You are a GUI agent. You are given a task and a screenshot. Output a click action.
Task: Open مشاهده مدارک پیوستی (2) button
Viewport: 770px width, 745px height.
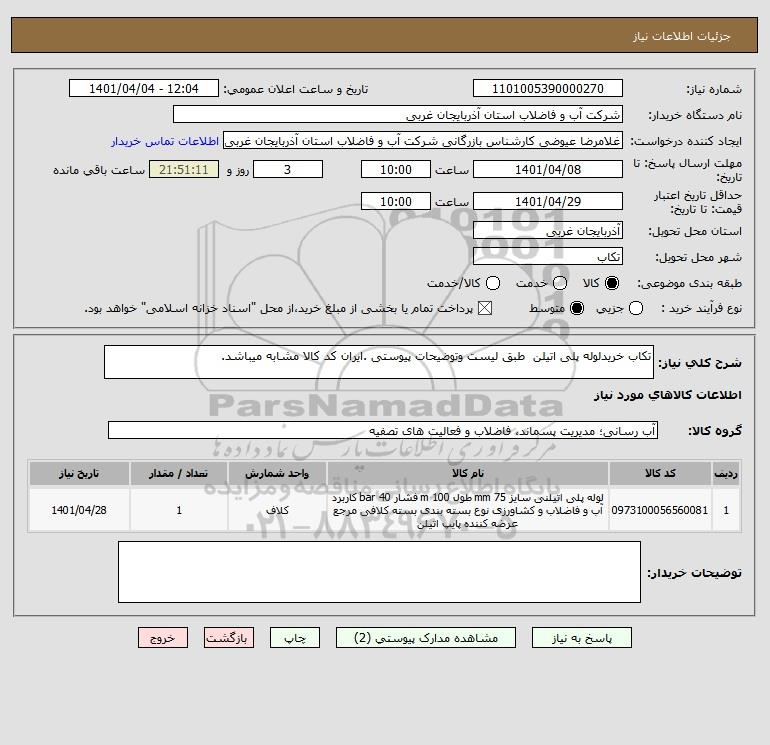[426, 637]
